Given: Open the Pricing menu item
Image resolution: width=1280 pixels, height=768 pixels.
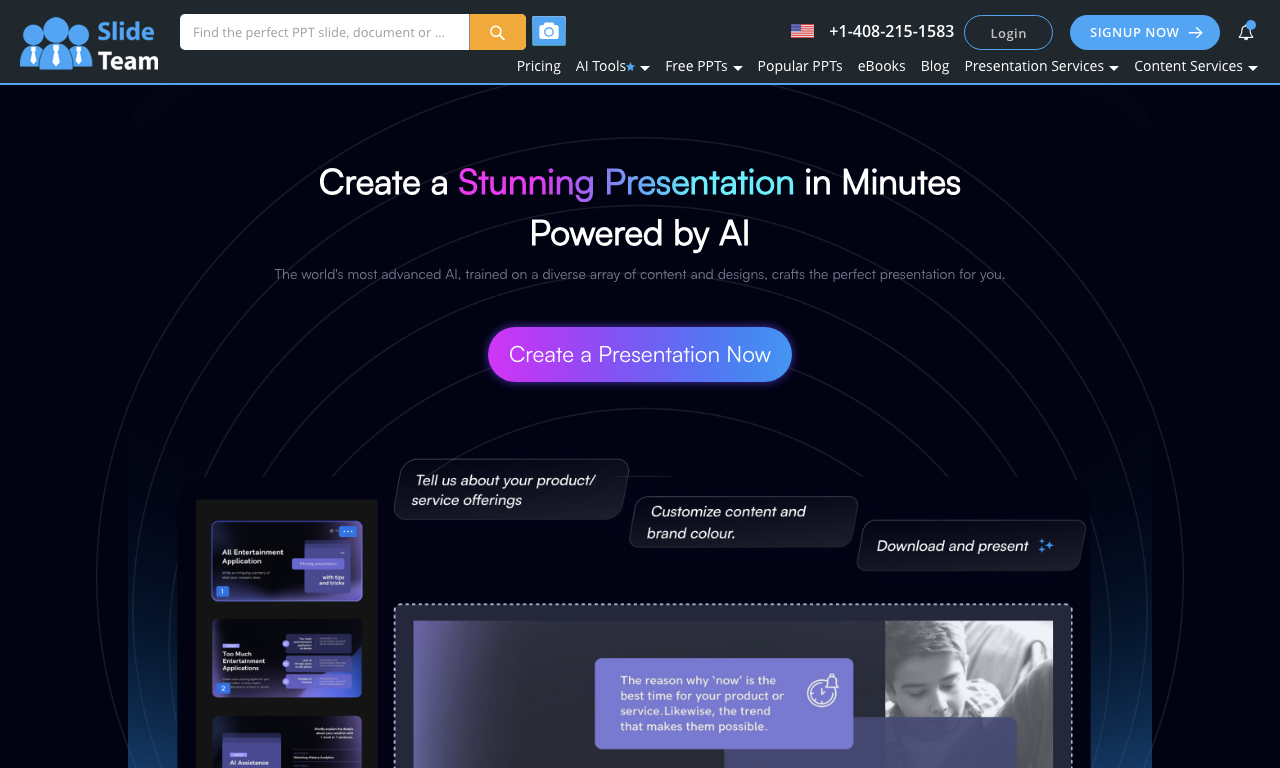Looking at the screenshot, I should (x=539, y=66).
